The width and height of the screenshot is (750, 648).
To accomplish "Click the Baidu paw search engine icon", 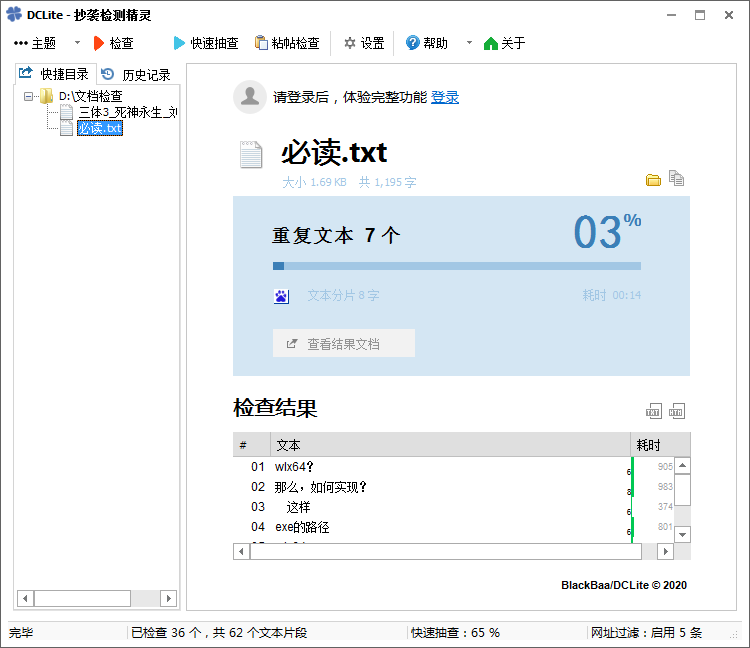I will point(281,297).
